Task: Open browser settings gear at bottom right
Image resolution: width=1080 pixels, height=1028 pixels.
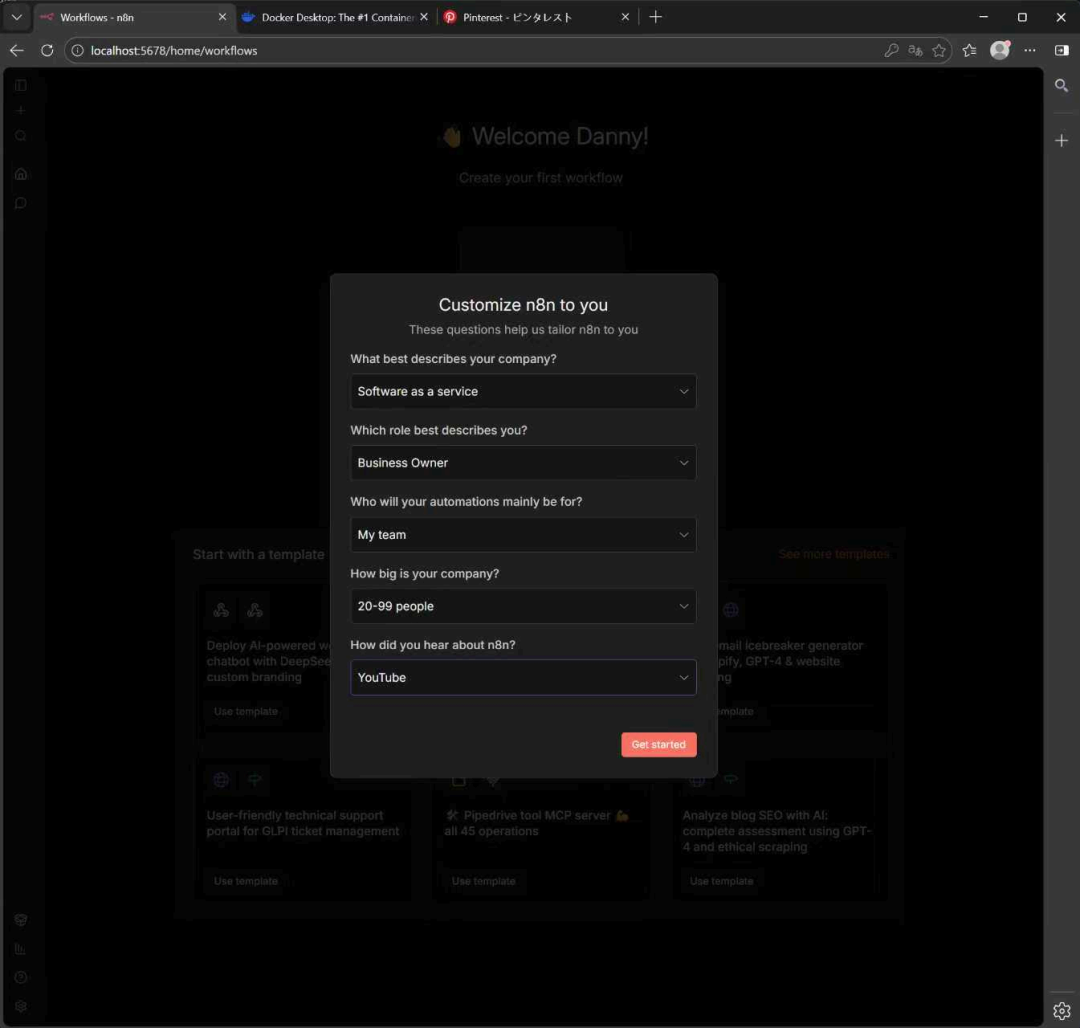Action: point(1062,1011)
